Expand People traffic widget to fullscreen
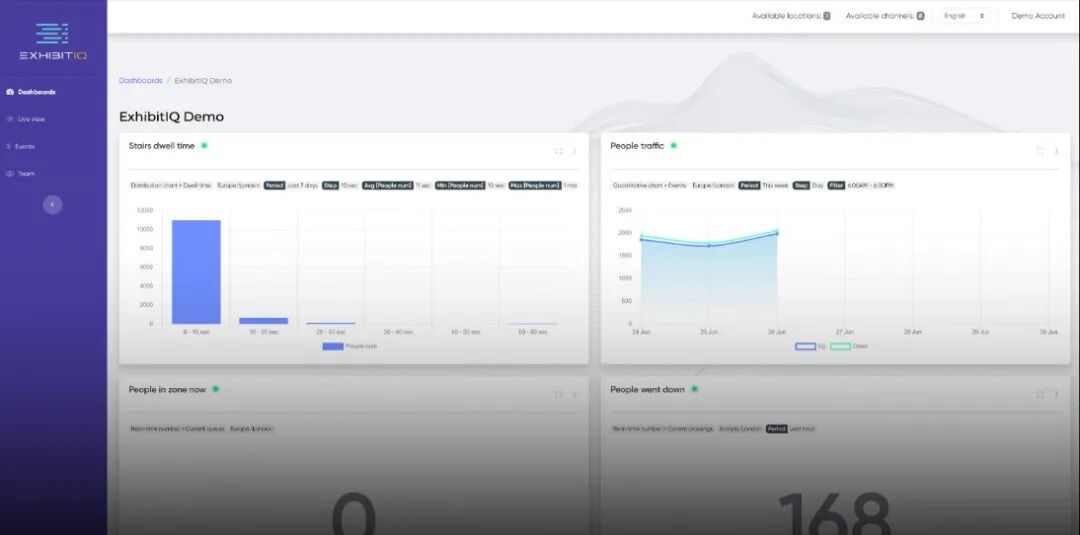This screenshot has width=1080, height=535. (x=1040, y=151)
